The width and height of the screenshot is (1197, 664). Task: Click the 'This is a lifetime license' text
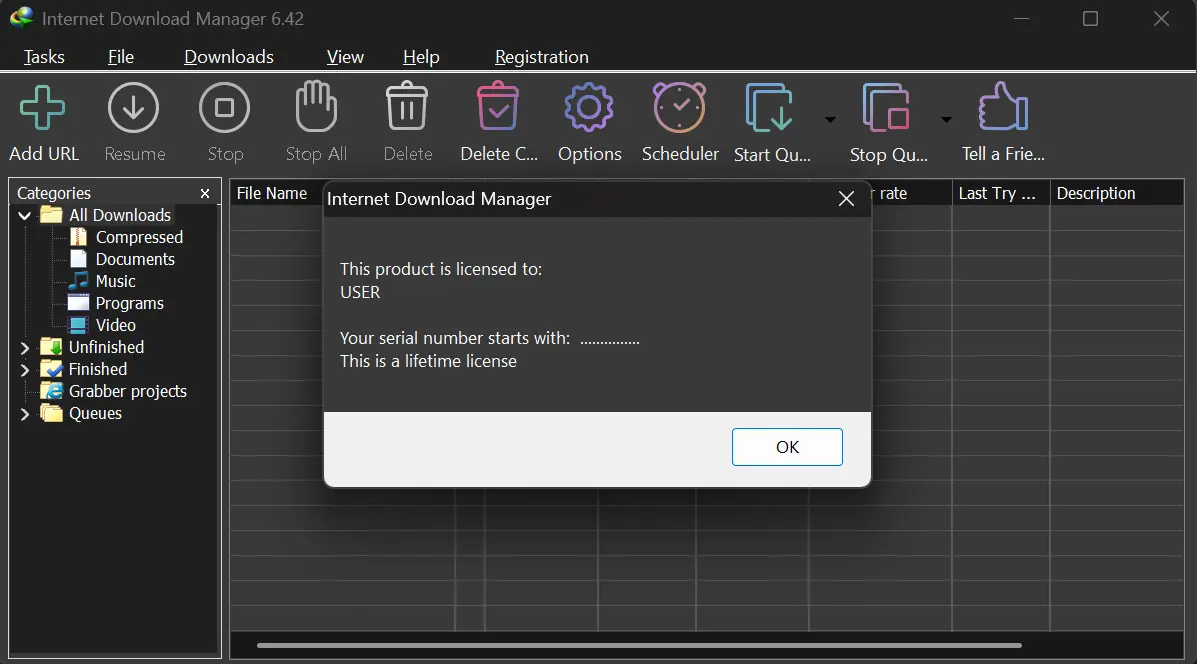point(428,361)
